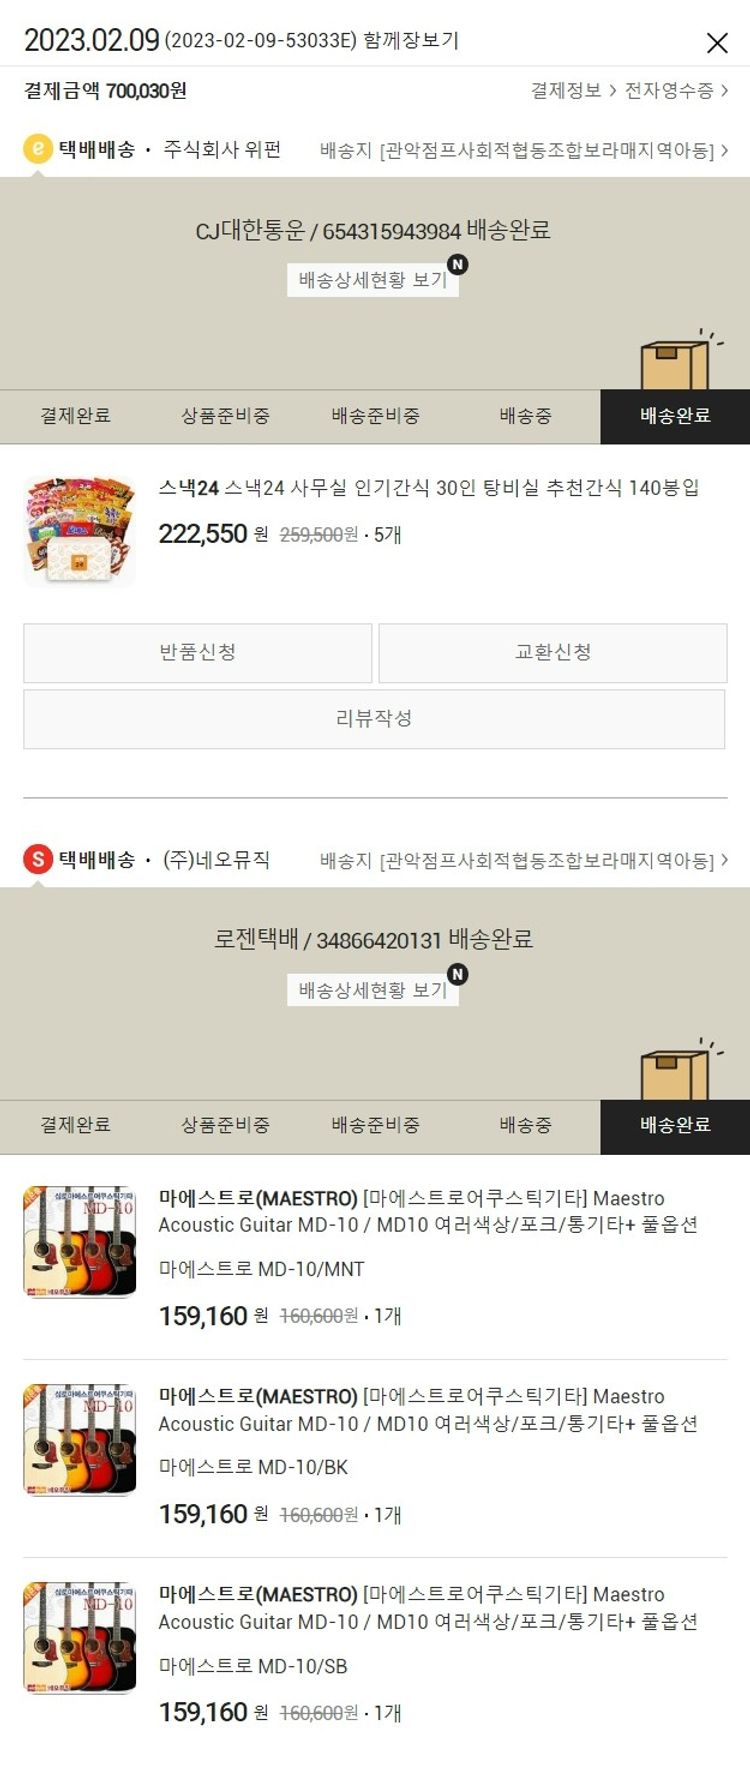Click the N badge on CJ tracking button

pos(457,265)
